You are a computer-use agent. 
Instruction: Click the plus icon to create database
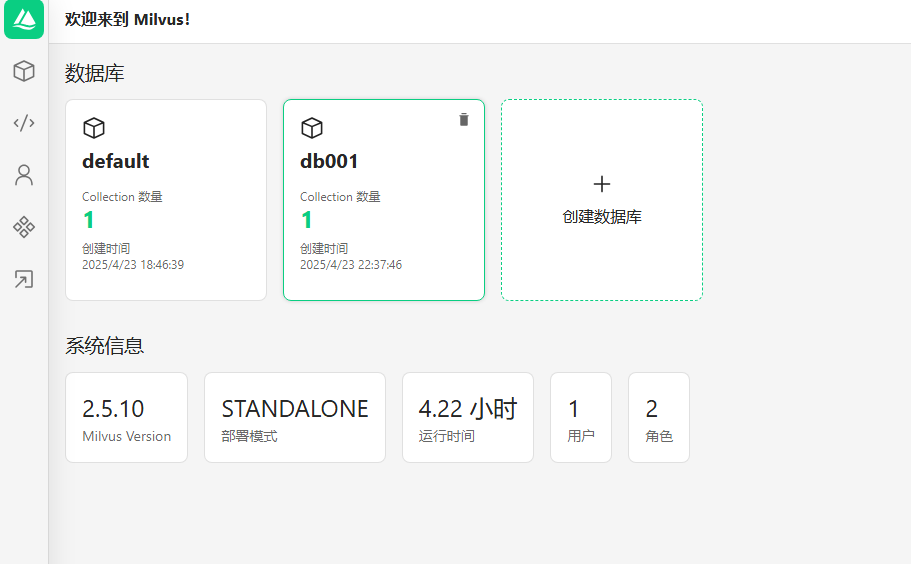[602, 184]
